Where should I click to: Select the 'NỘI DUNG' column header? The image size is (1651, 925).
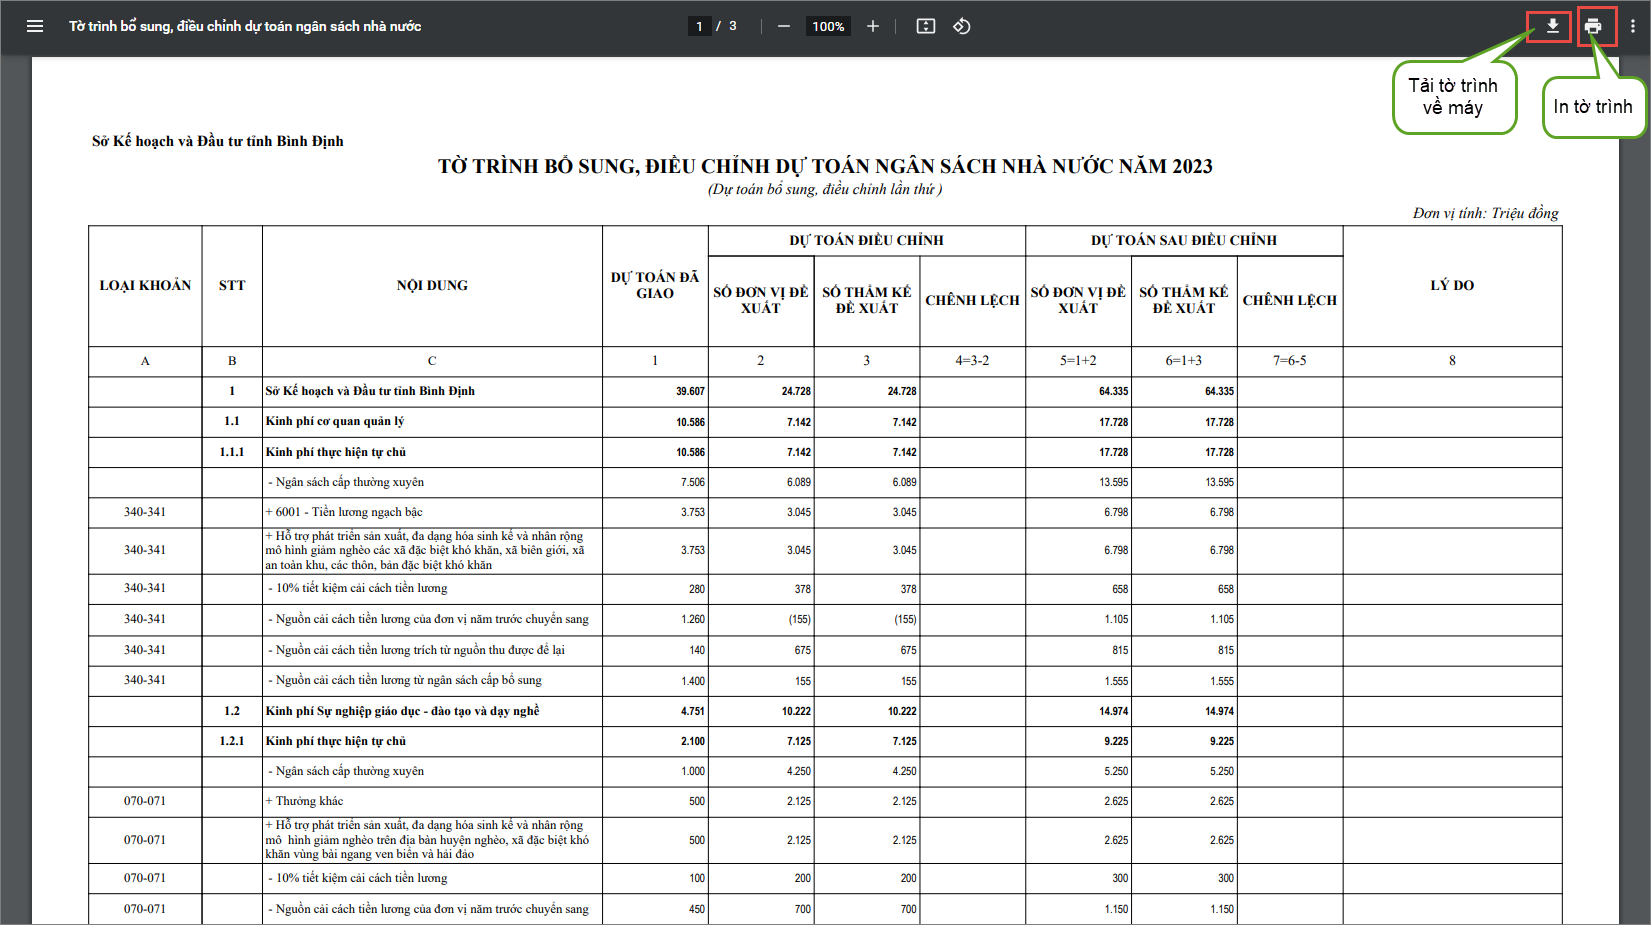tap(432, 286)
